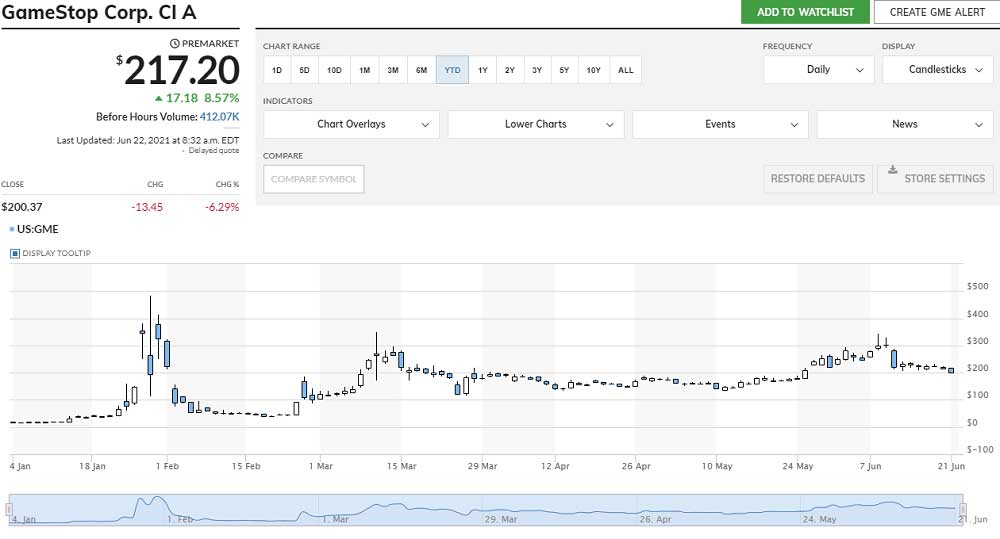
Task: Open the Display Candlesticks dropdown
Action: pyautogui.click(x=938, y=70)
